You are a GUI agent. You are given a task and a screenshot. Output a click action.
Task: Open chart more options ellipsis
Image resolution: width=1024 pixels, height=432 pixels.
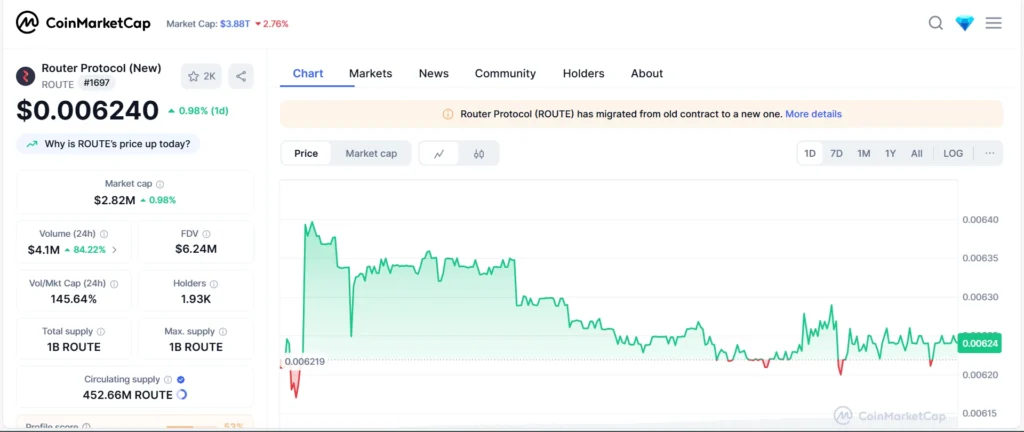pos(989,153)
